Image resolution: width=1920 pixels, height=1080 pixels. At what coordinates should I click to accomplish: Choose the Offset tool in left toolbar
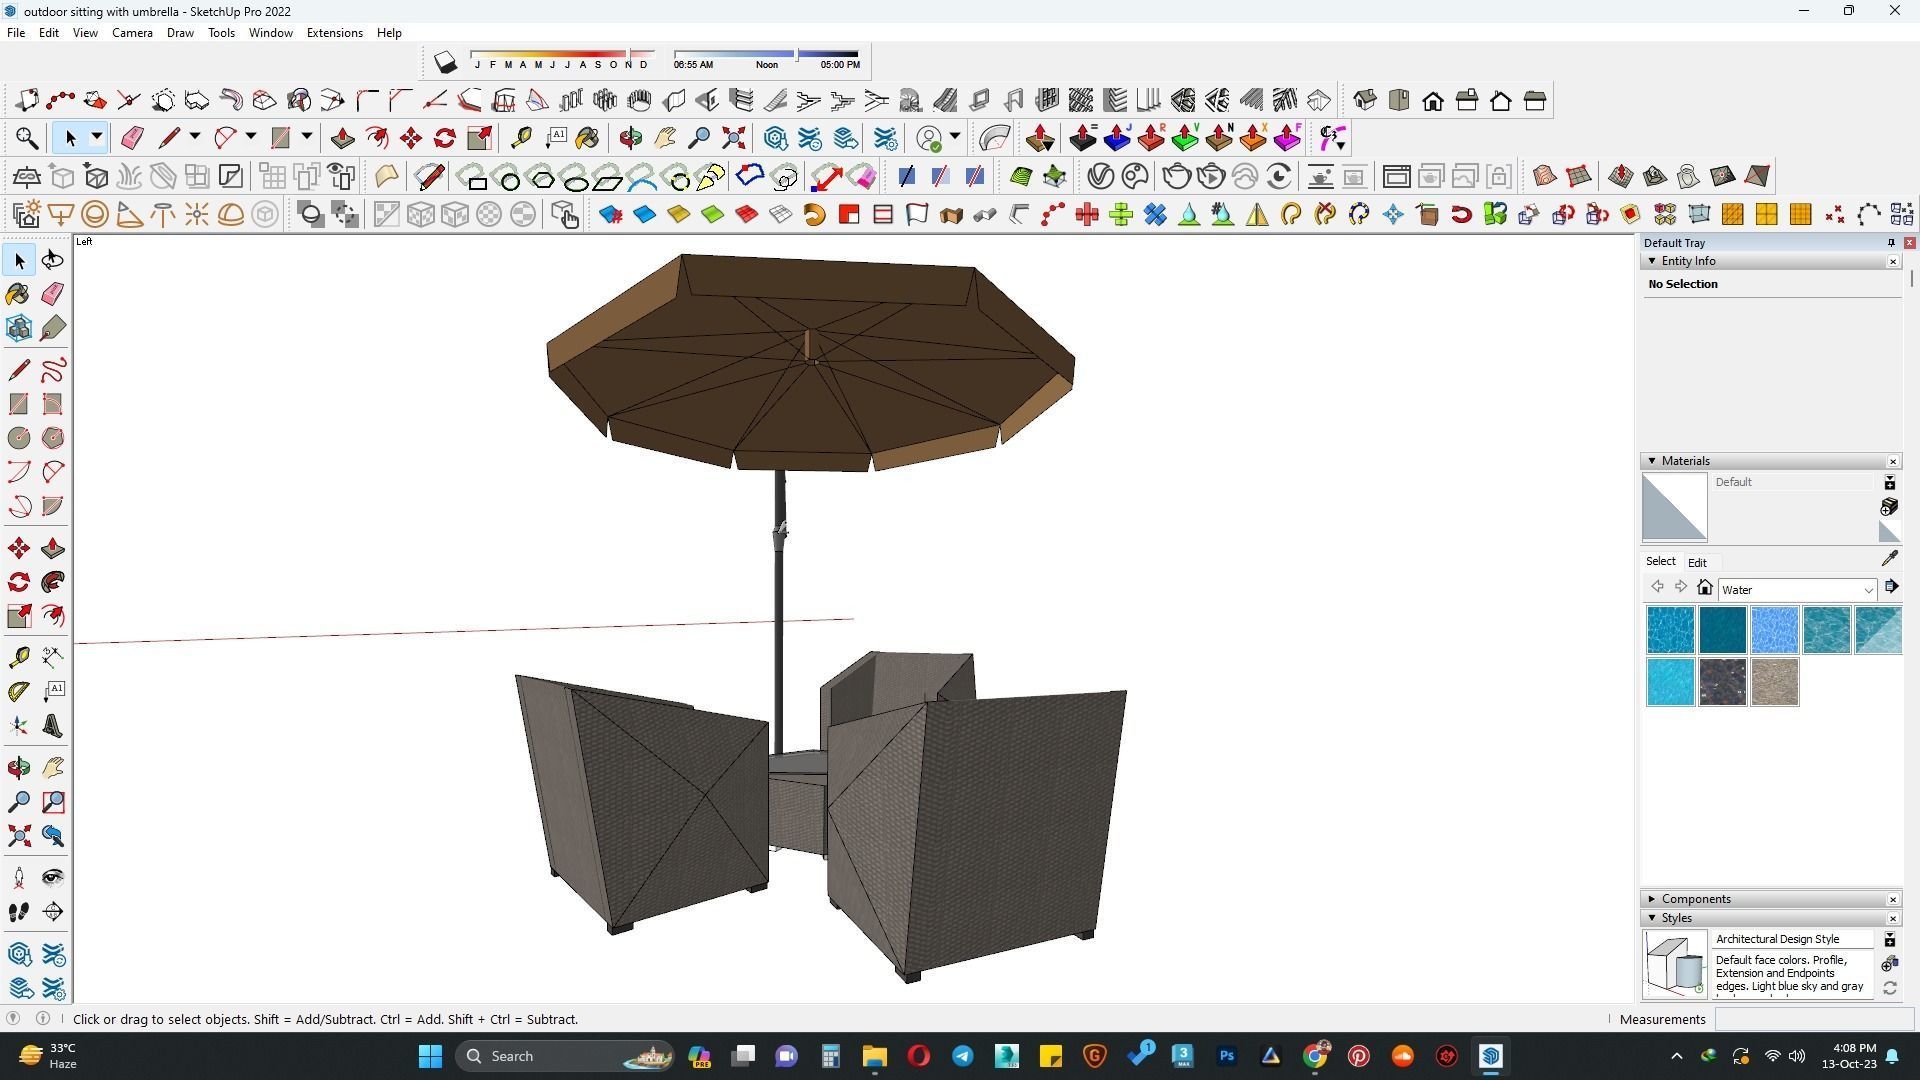point(53,616)
